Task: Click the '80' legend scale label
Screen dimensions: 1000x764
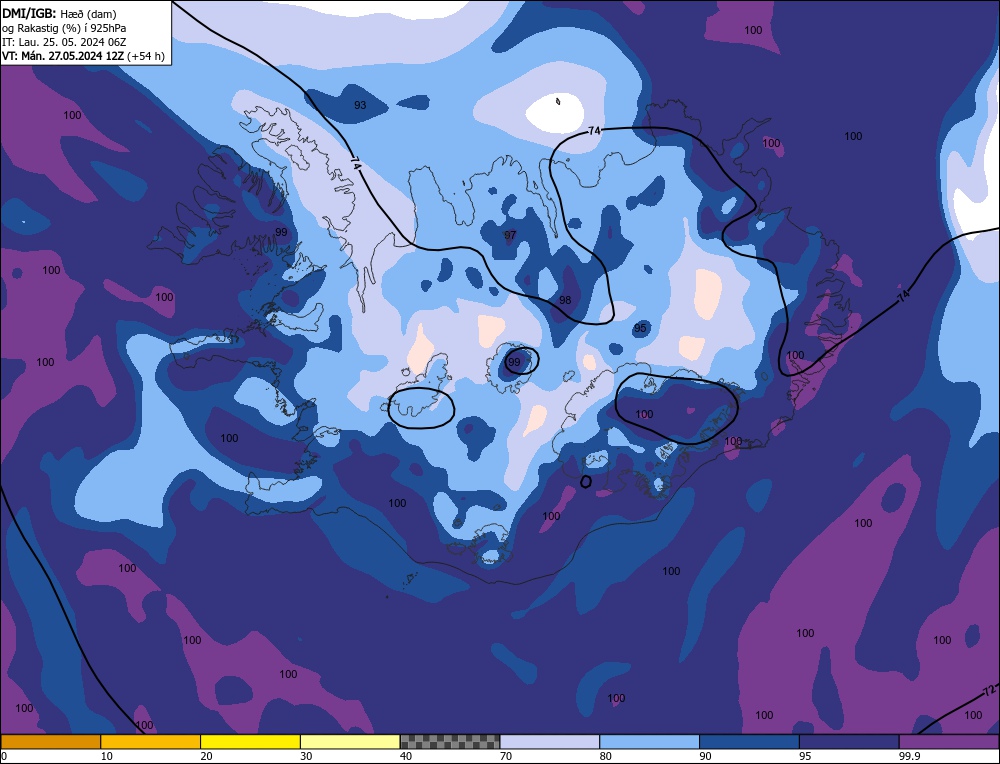Action: (x=606, y=756)
